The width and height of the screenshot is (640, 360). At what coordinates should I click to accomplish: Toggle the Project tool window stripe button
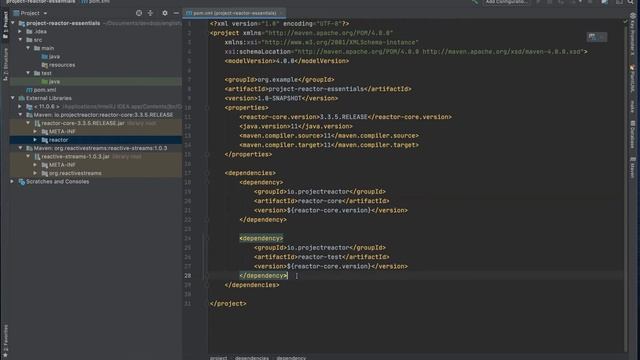coord(5,25)
